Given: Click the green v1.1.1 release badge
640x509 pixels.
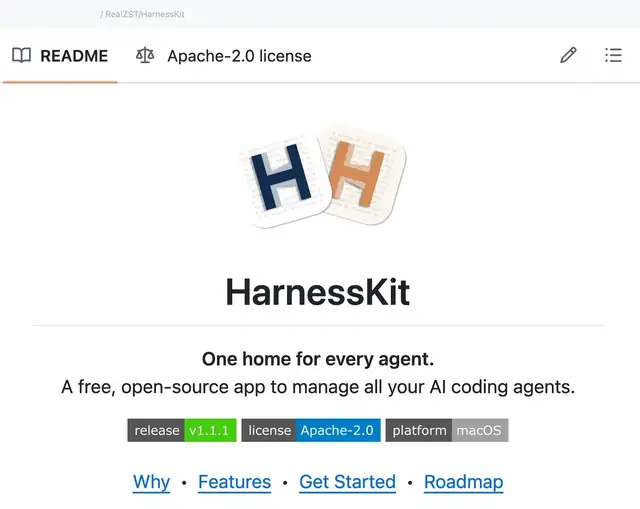Looking at the screenshot, I should click(x=182, y=430).
